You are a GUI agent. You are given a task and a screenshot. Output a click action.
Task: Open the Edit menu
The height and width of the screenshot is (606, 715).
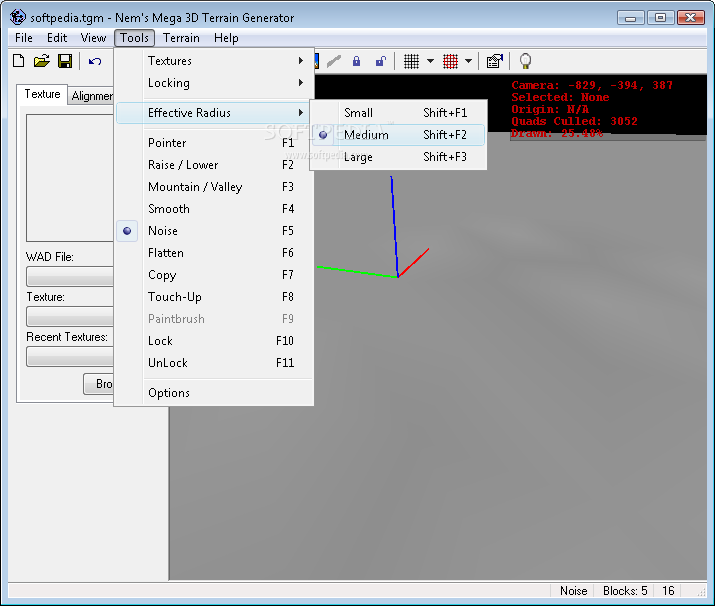pyautogui.click(x=57, y=38)
